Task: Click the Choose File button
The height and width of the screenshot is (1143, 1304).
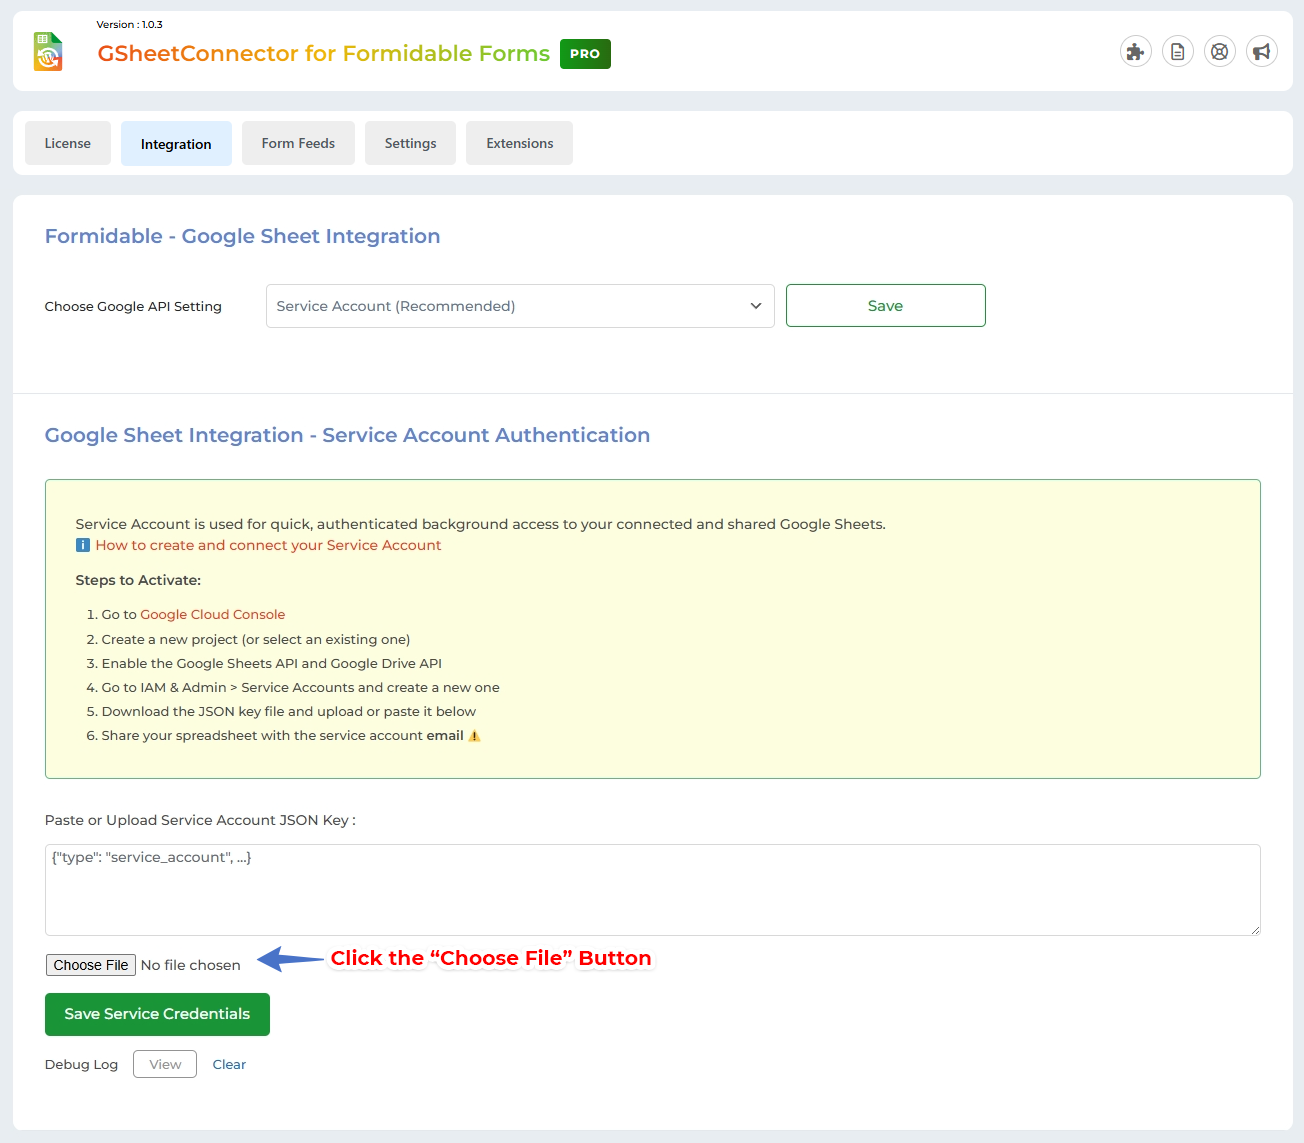Action: pyautogui.click(x=91, y=964)
